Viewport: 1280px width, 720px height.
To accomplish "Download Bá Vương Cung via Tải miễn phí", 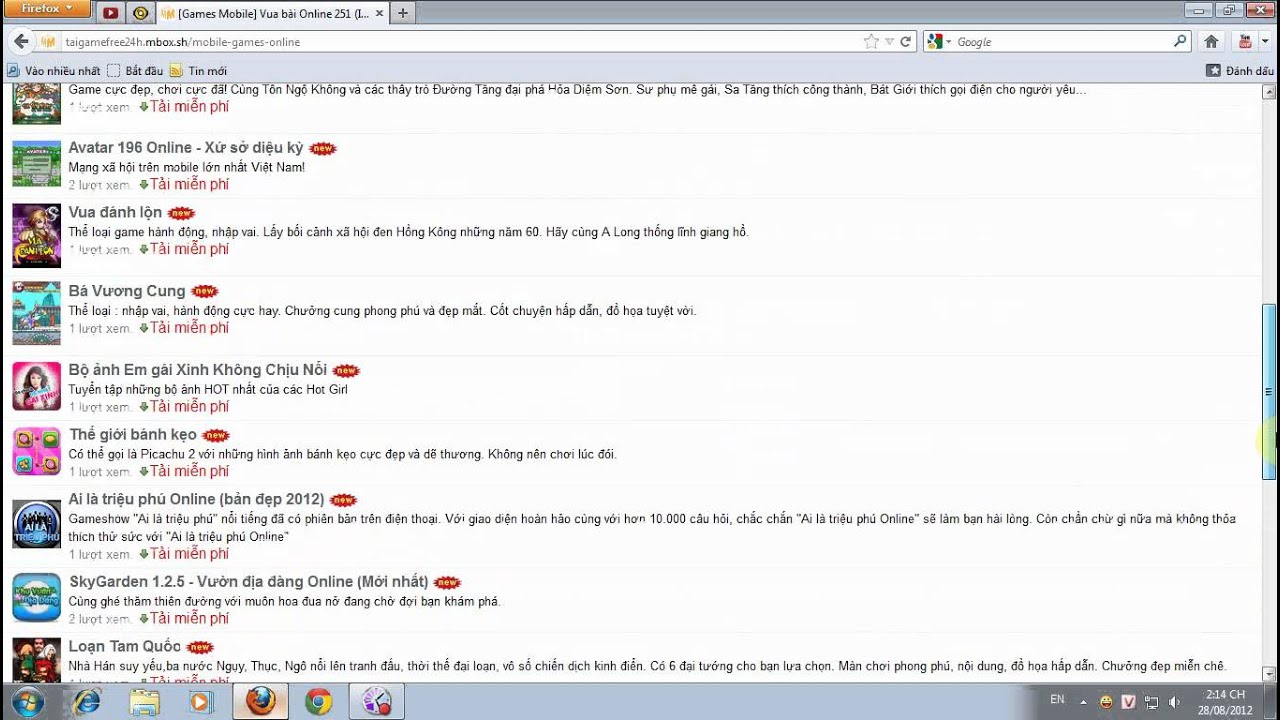I will click(x=189, y=328).
